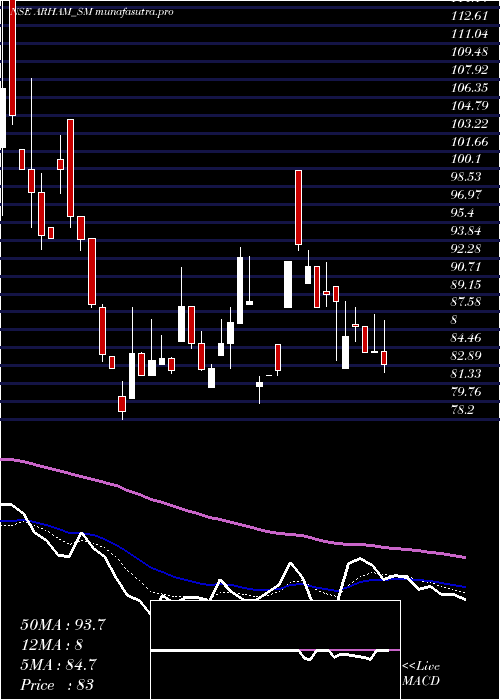Select the 92.28 price axis value
Image resolution: width=500 pixels, height=700 pixels.
click(466, 249)
